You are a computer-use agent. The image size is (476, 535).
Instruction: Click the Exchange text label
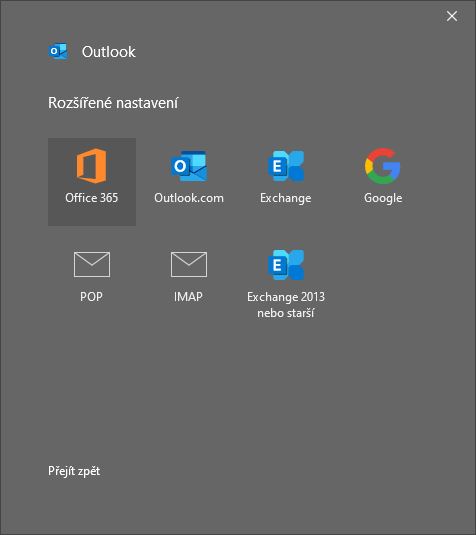tap(286, 198)
